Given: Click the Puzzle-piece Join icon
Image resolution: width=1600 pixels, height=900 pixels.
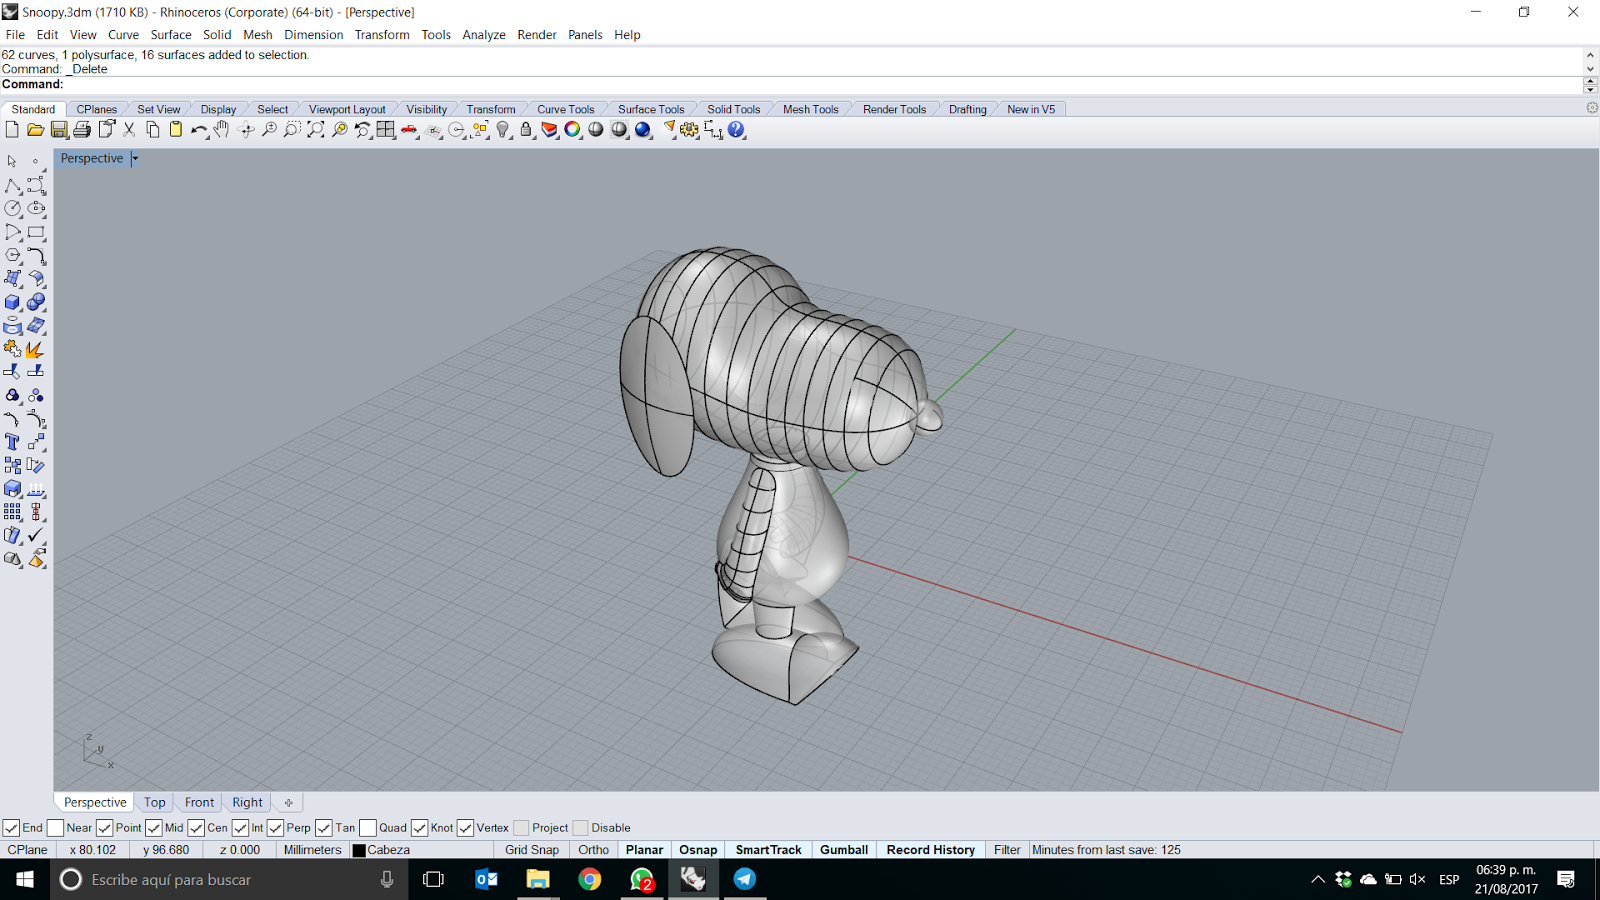Looking at the screenshot, I should [13, 349].
